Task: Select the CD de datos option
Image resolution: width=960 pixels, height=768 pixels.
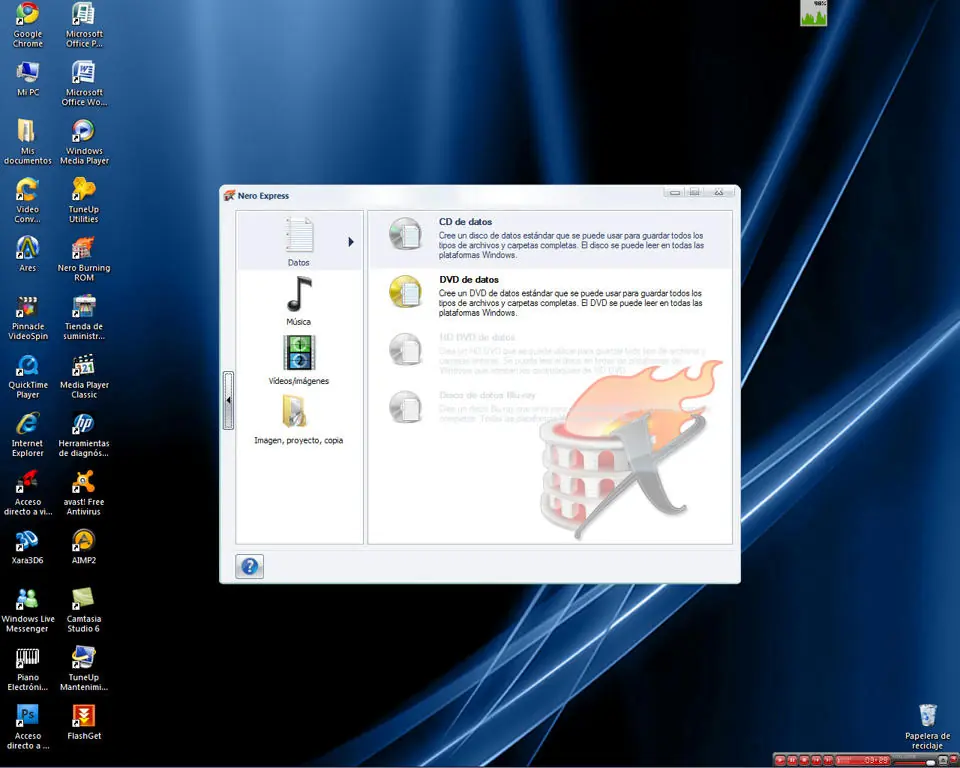Action: (550, 239)
